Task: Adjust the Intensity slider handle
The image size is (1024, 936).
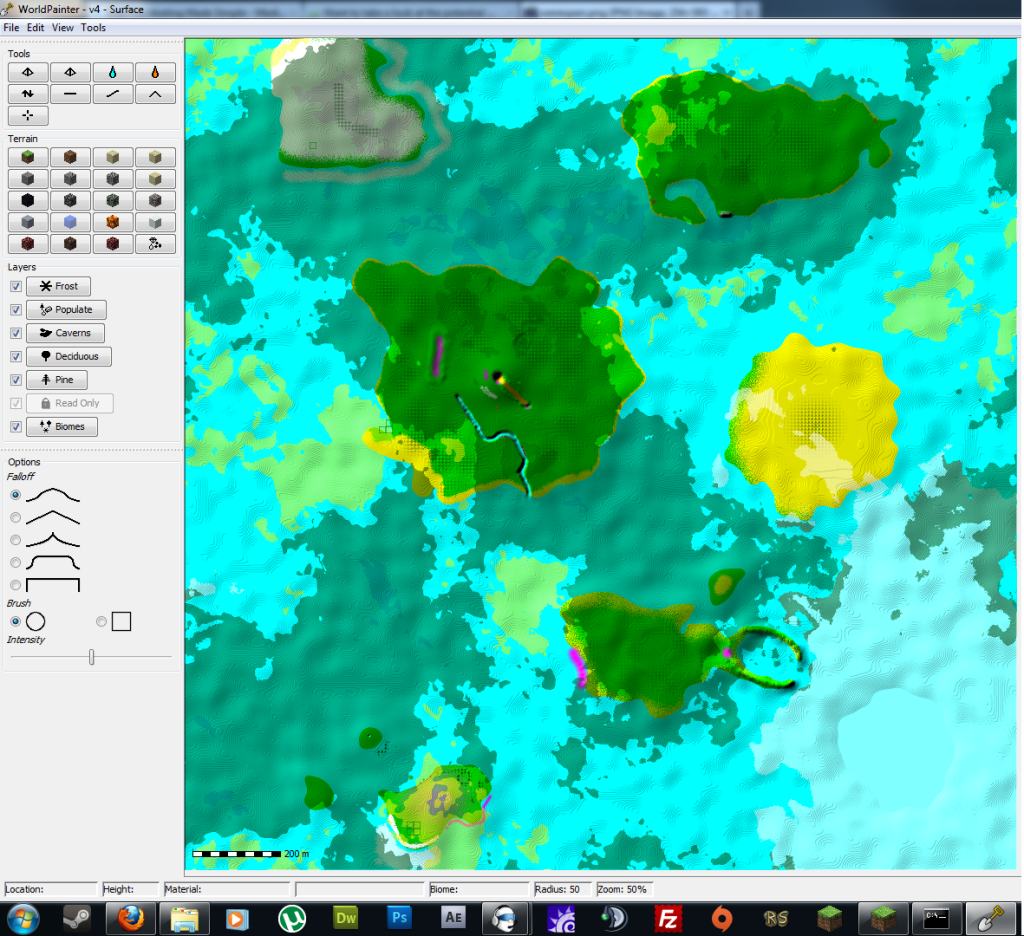Action: coord(92,657)
